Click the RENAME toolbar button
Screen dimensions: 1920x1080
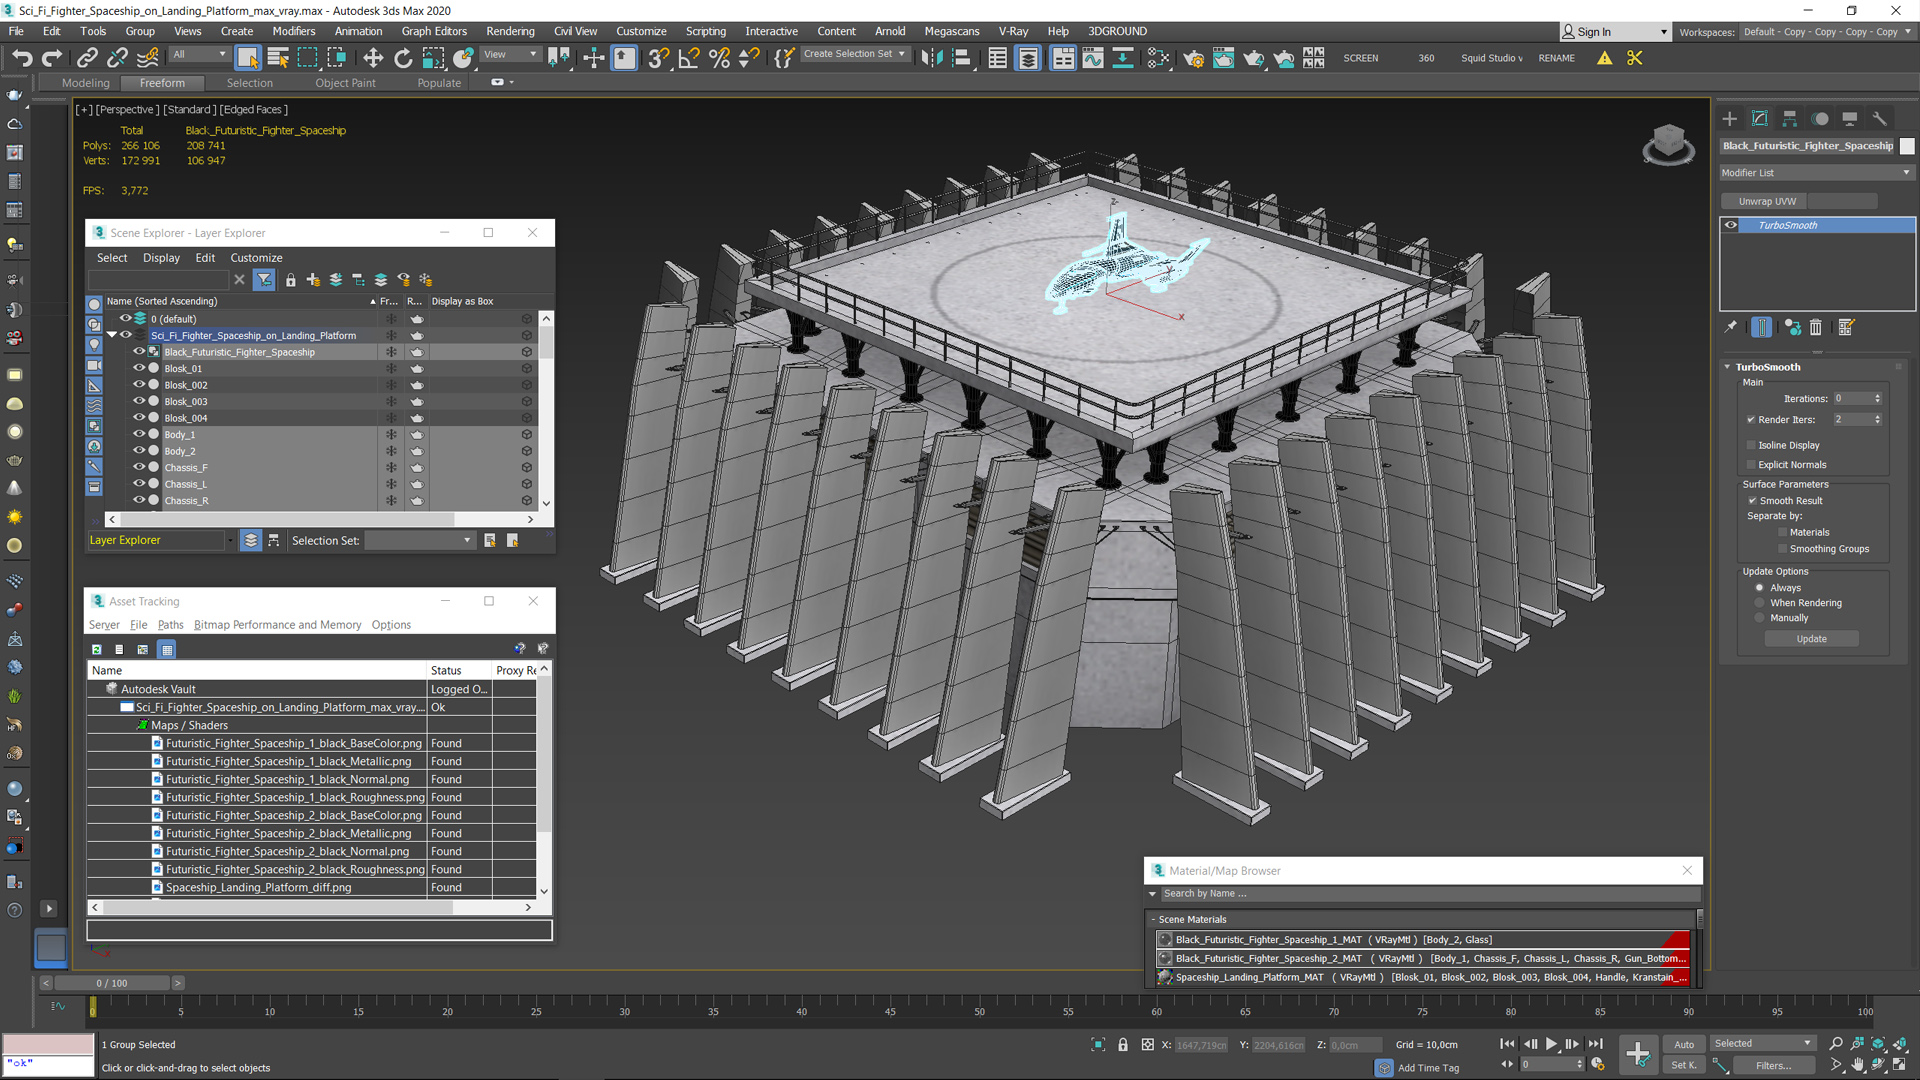tap(1556, 58)
